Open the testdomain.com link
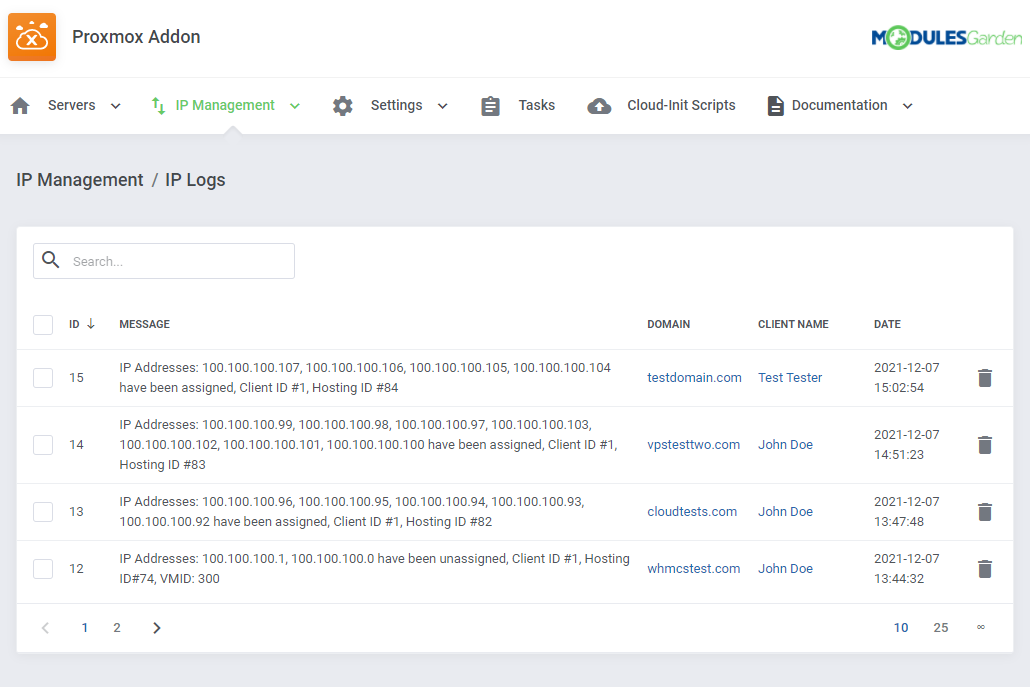The width and height of the screenshot is (1030, 687). [x=694, y=378]
